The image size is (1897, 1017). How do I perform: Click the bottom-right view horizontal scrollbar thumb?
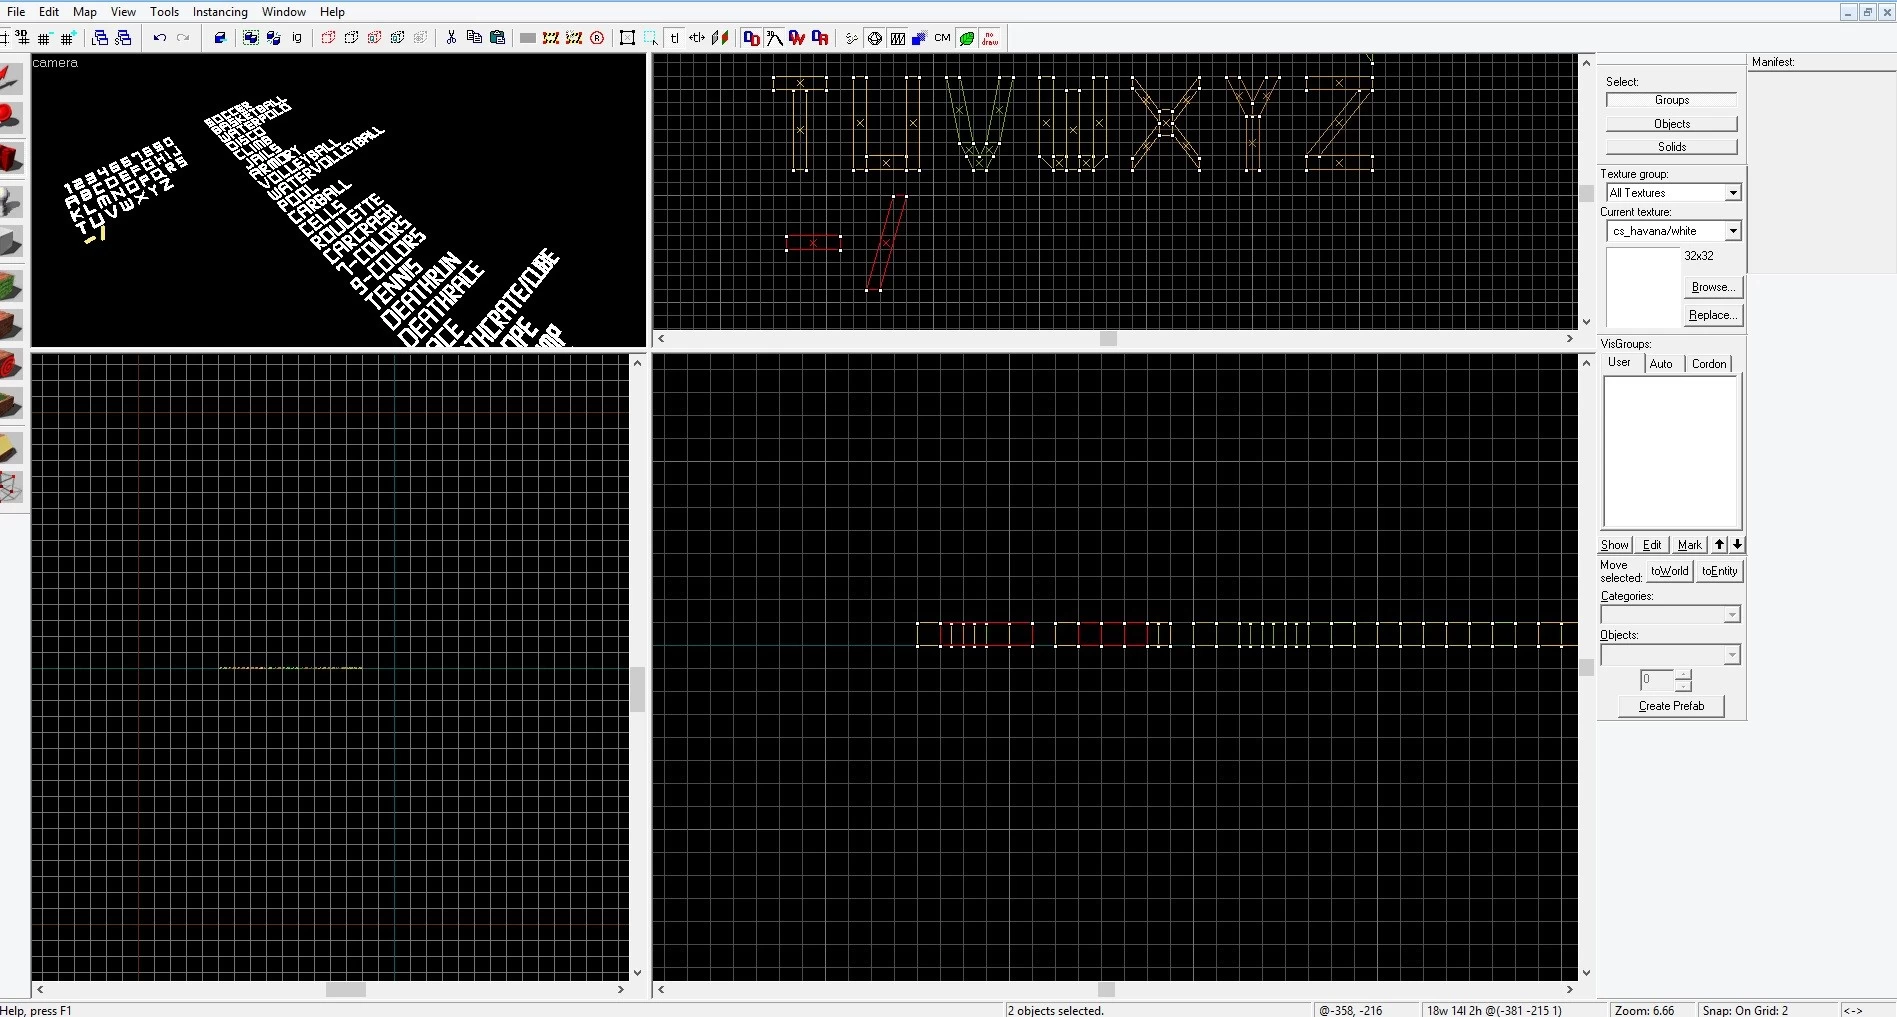point(1106,990)
